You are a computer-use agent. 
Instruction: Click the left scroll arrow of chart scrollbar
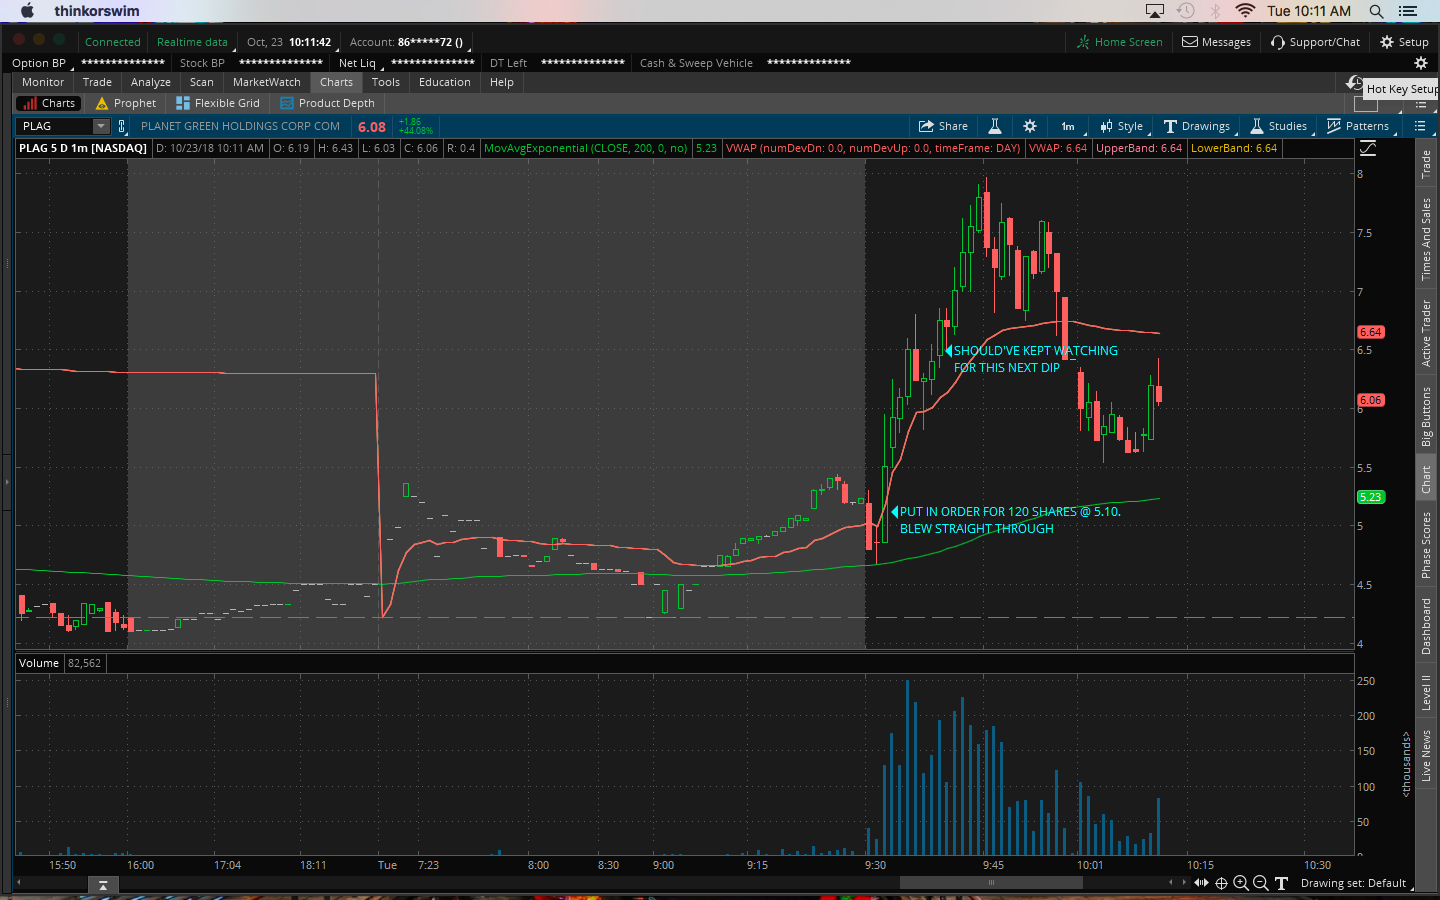pyautogui.click(x=19, y=883)
